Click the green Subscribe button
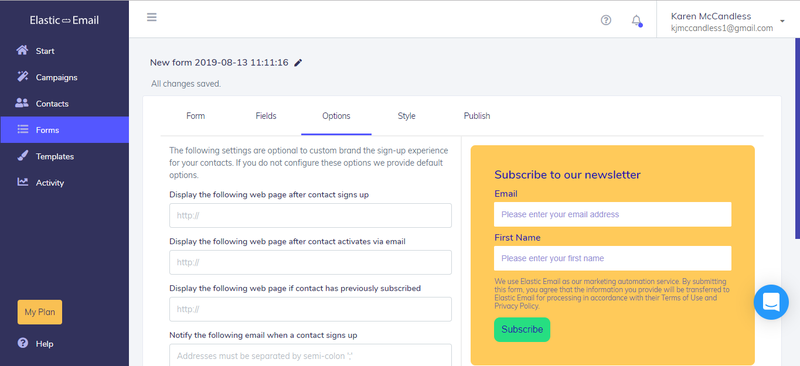This screenshot has width=800, height=366. coord(522,329)
